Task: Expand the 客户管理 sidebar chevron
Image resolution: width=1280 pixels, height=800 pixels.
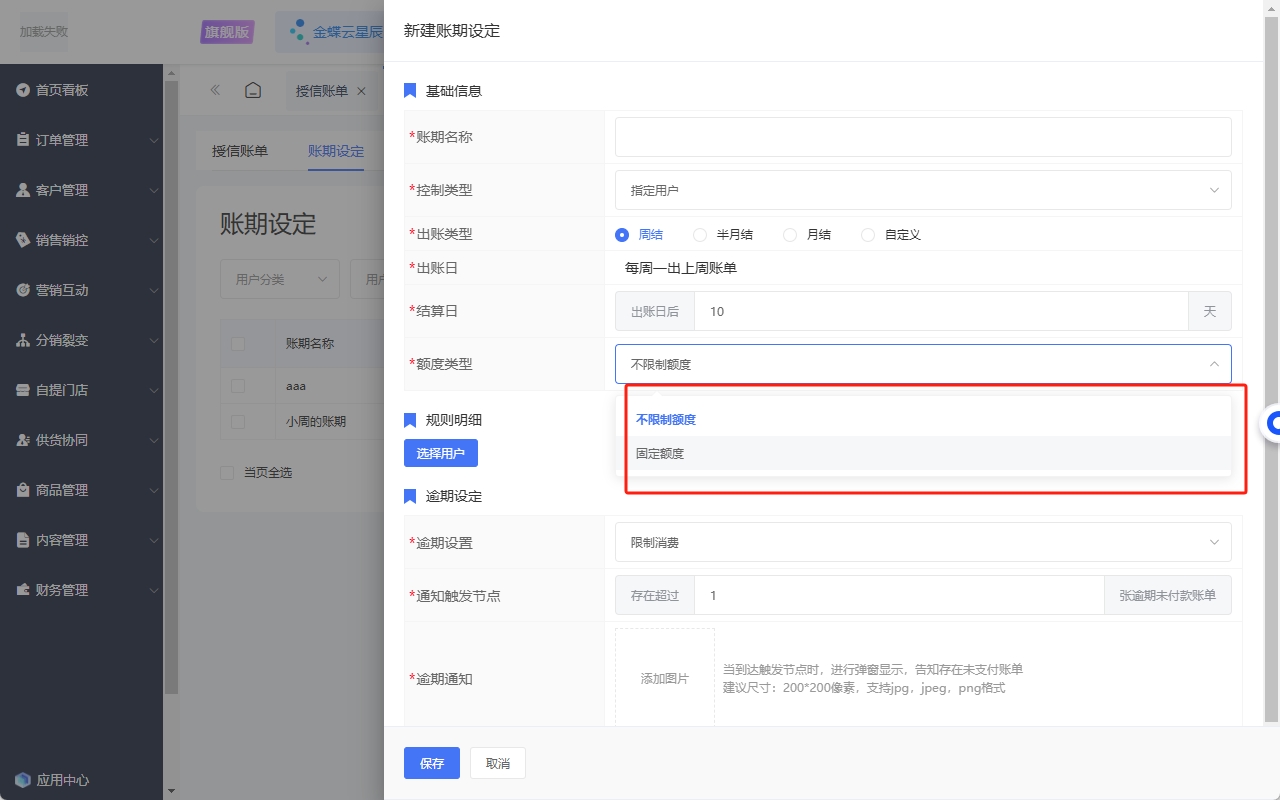Action: [x=154, y=191]
